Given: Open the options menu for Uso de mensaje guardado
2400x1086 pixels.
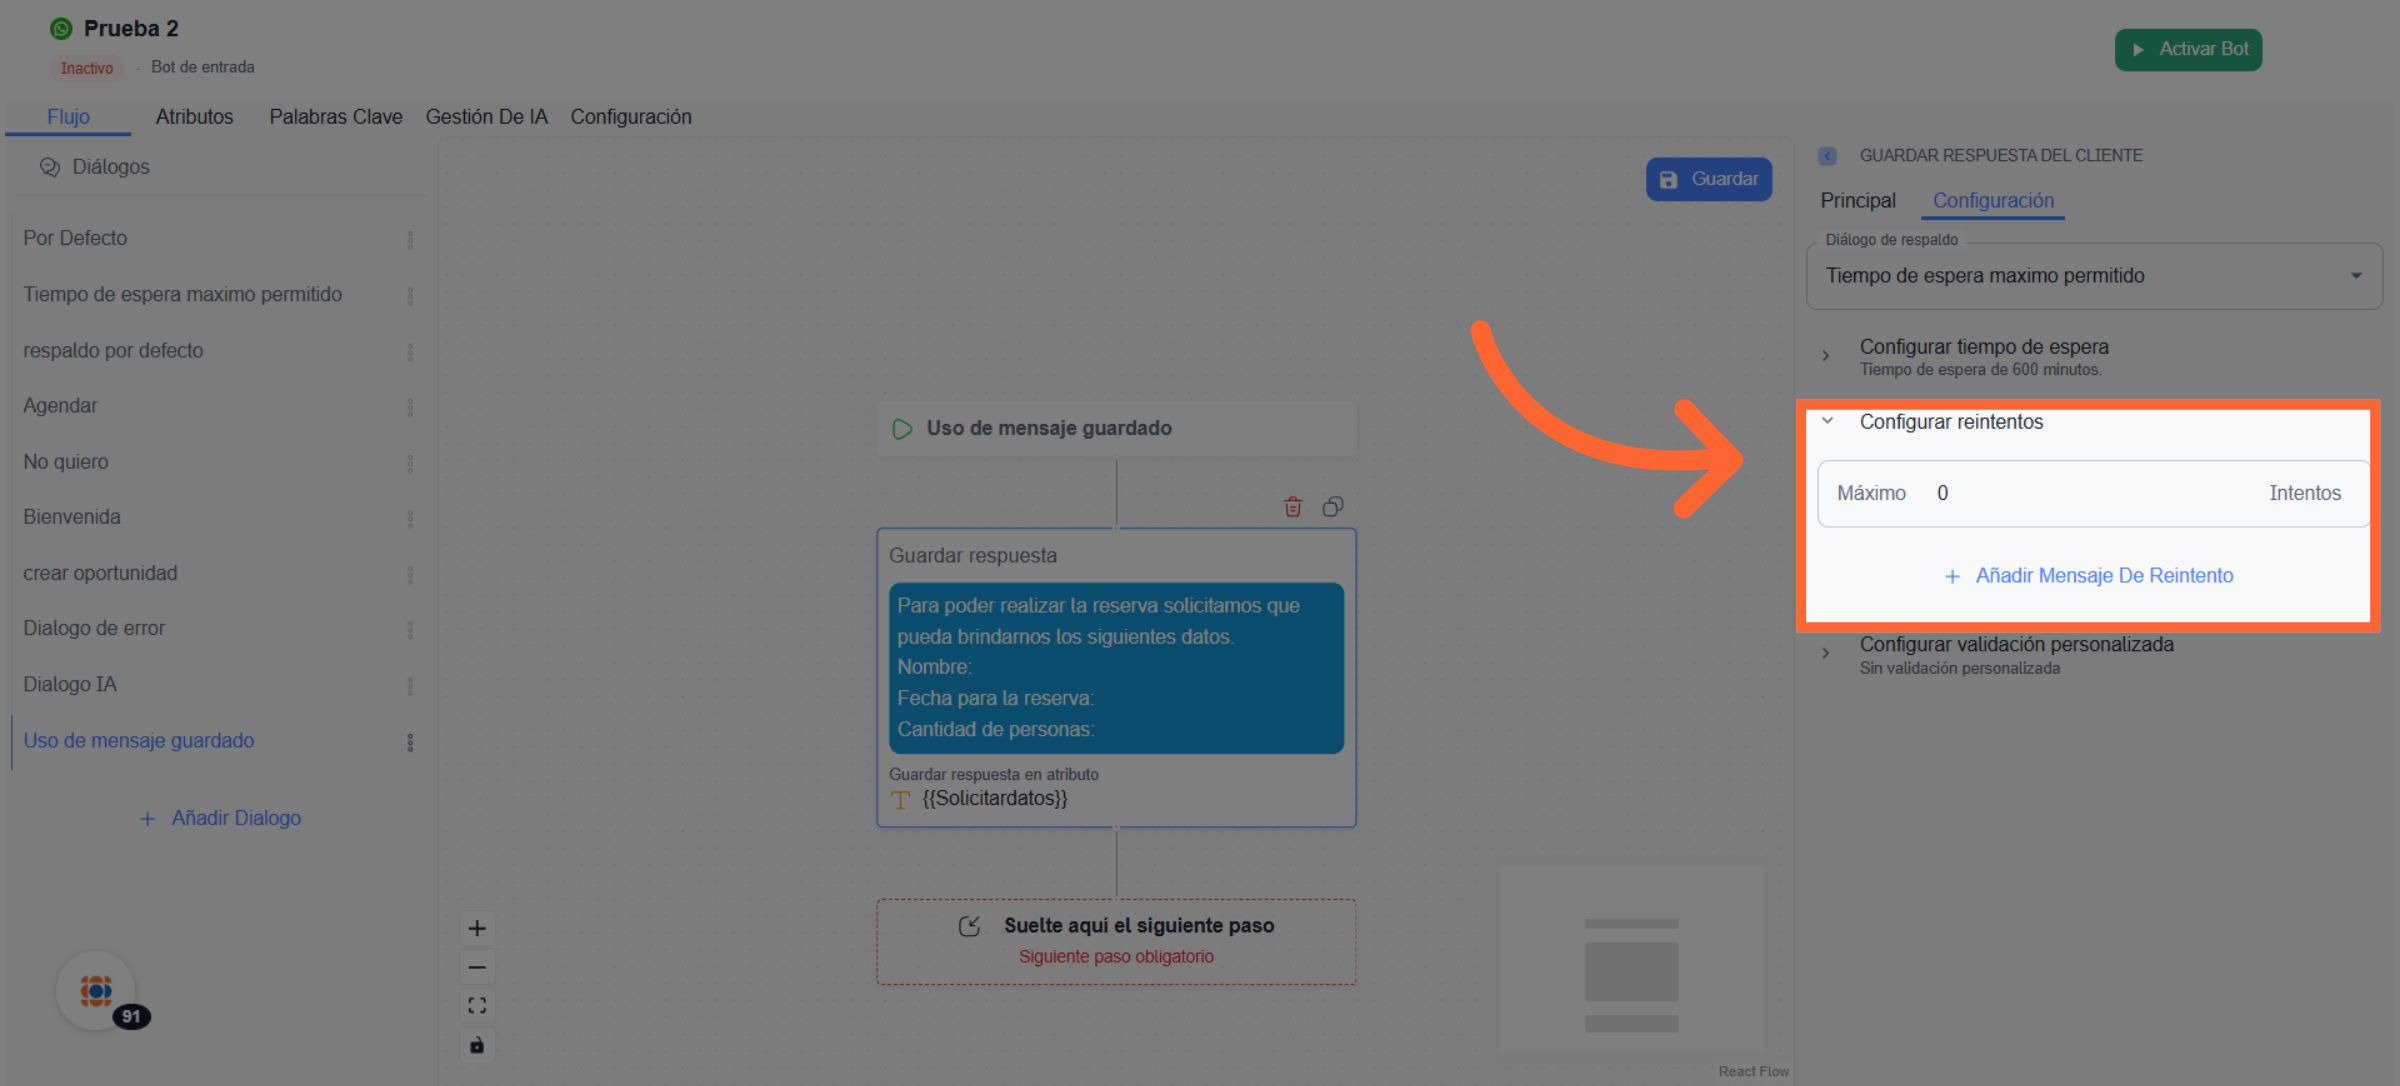Looking at the screenshot, I should (410, 742).
